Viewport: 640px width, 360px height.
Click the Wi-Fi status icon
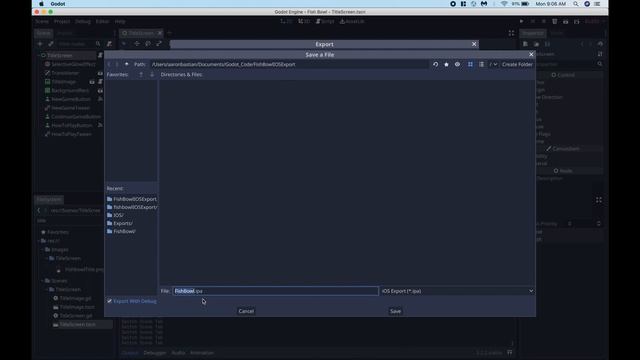(504, 4)
